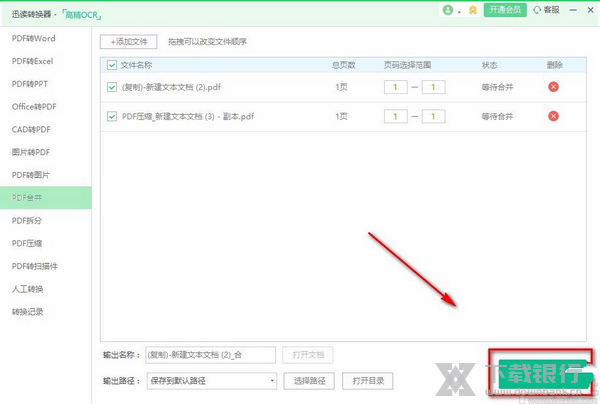Uncheck (复制)-新建文本文档 (2).pdf checkbox

coord(112,87)
